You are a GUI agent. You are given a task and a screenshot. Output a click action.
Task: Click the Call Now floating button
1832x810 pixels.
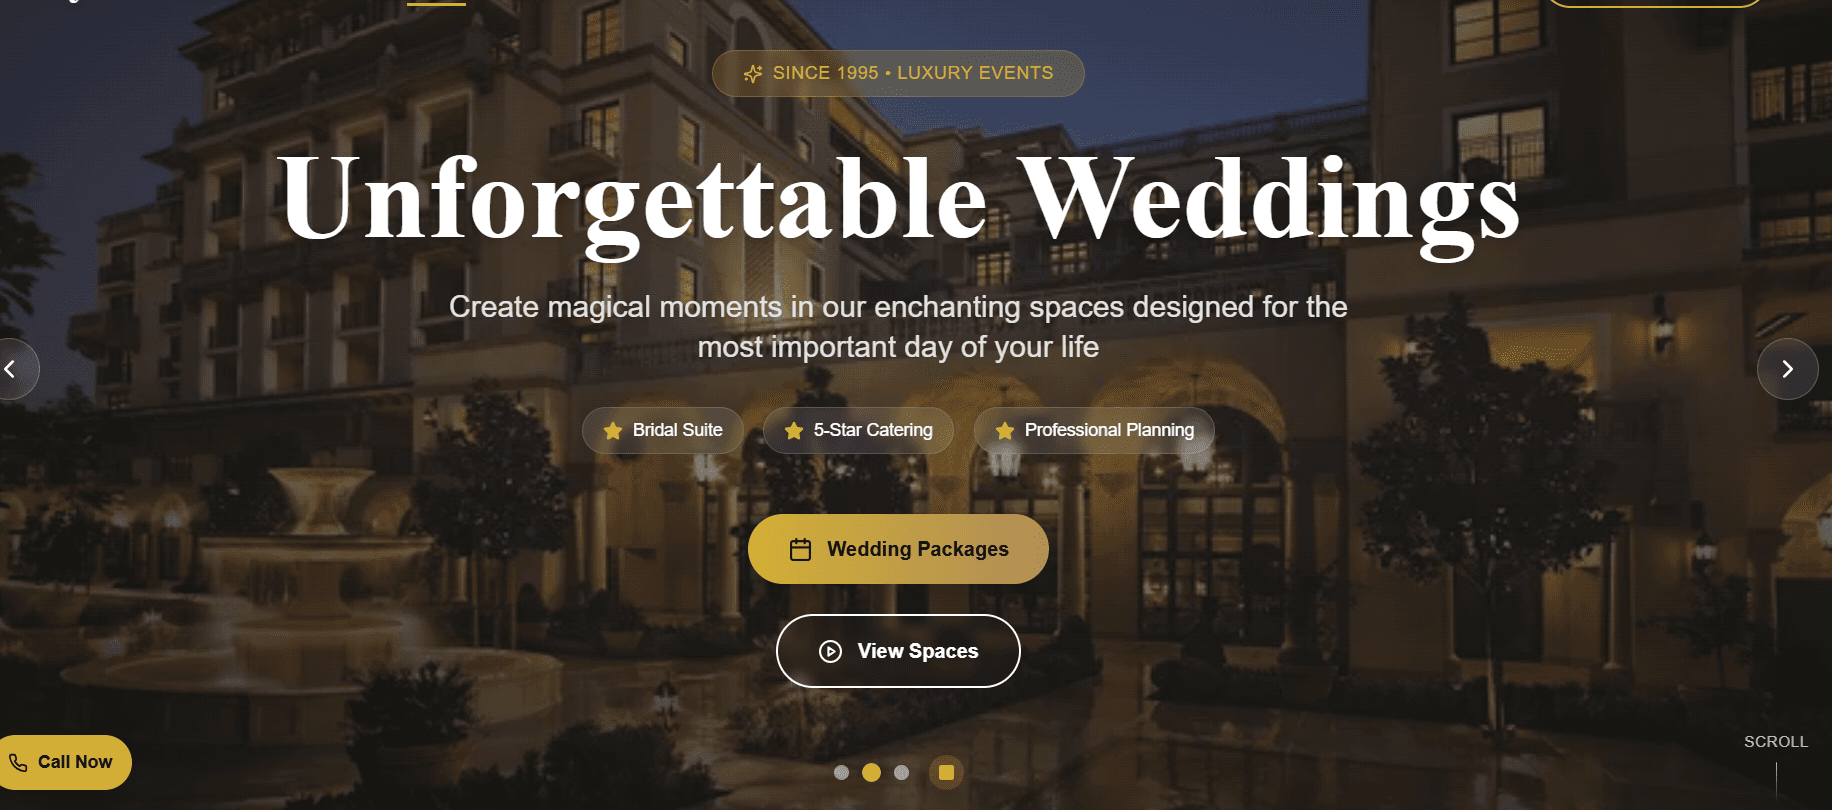click(64, 762)
